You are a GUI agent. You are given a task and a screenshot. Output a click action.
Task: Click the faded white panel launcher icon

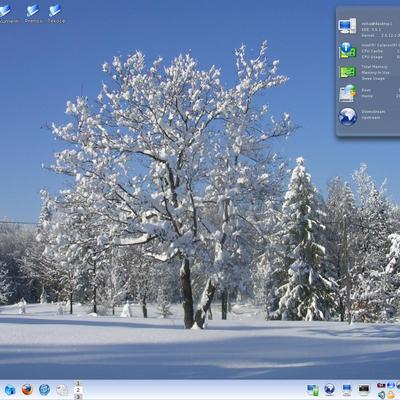62,390
